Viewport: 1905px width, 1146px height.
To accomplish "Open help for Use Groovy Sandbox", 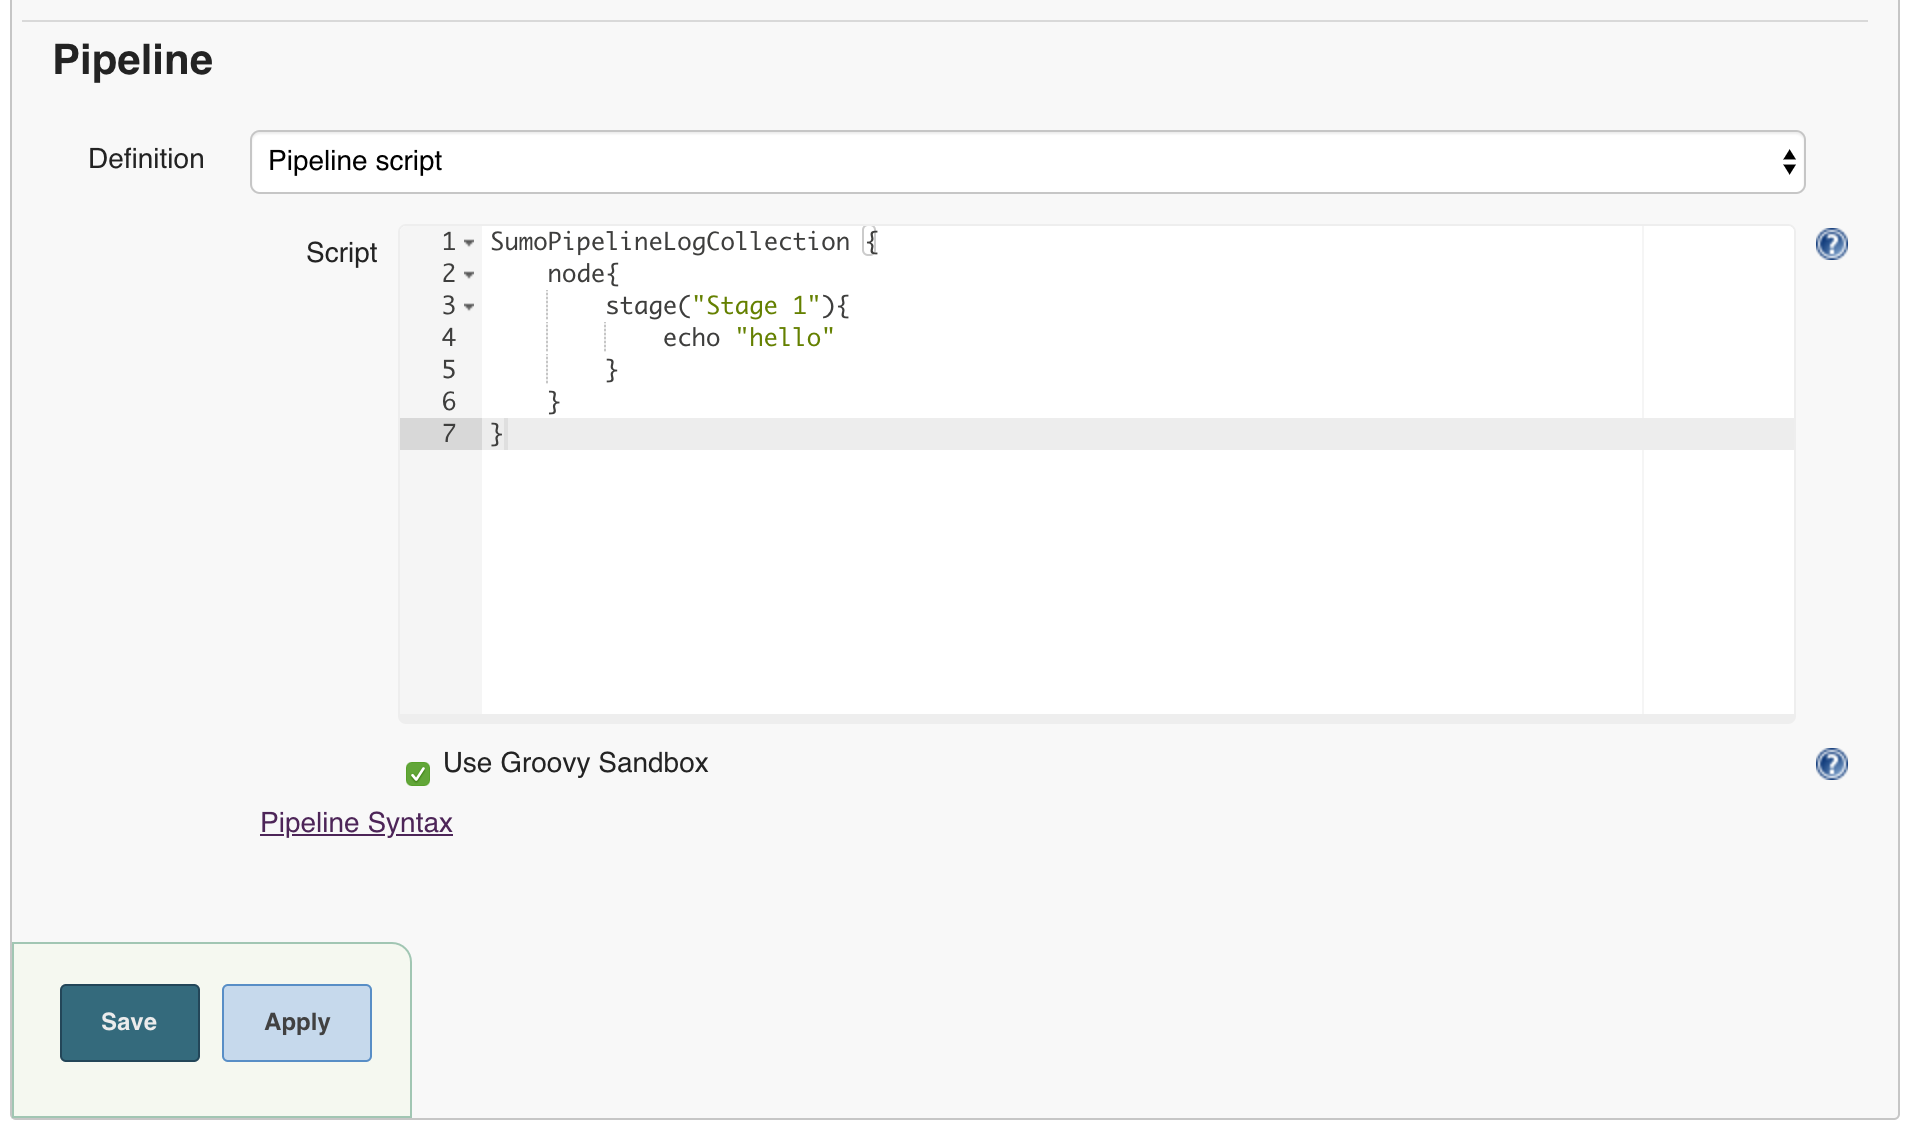I will [x=1831, y=764].
